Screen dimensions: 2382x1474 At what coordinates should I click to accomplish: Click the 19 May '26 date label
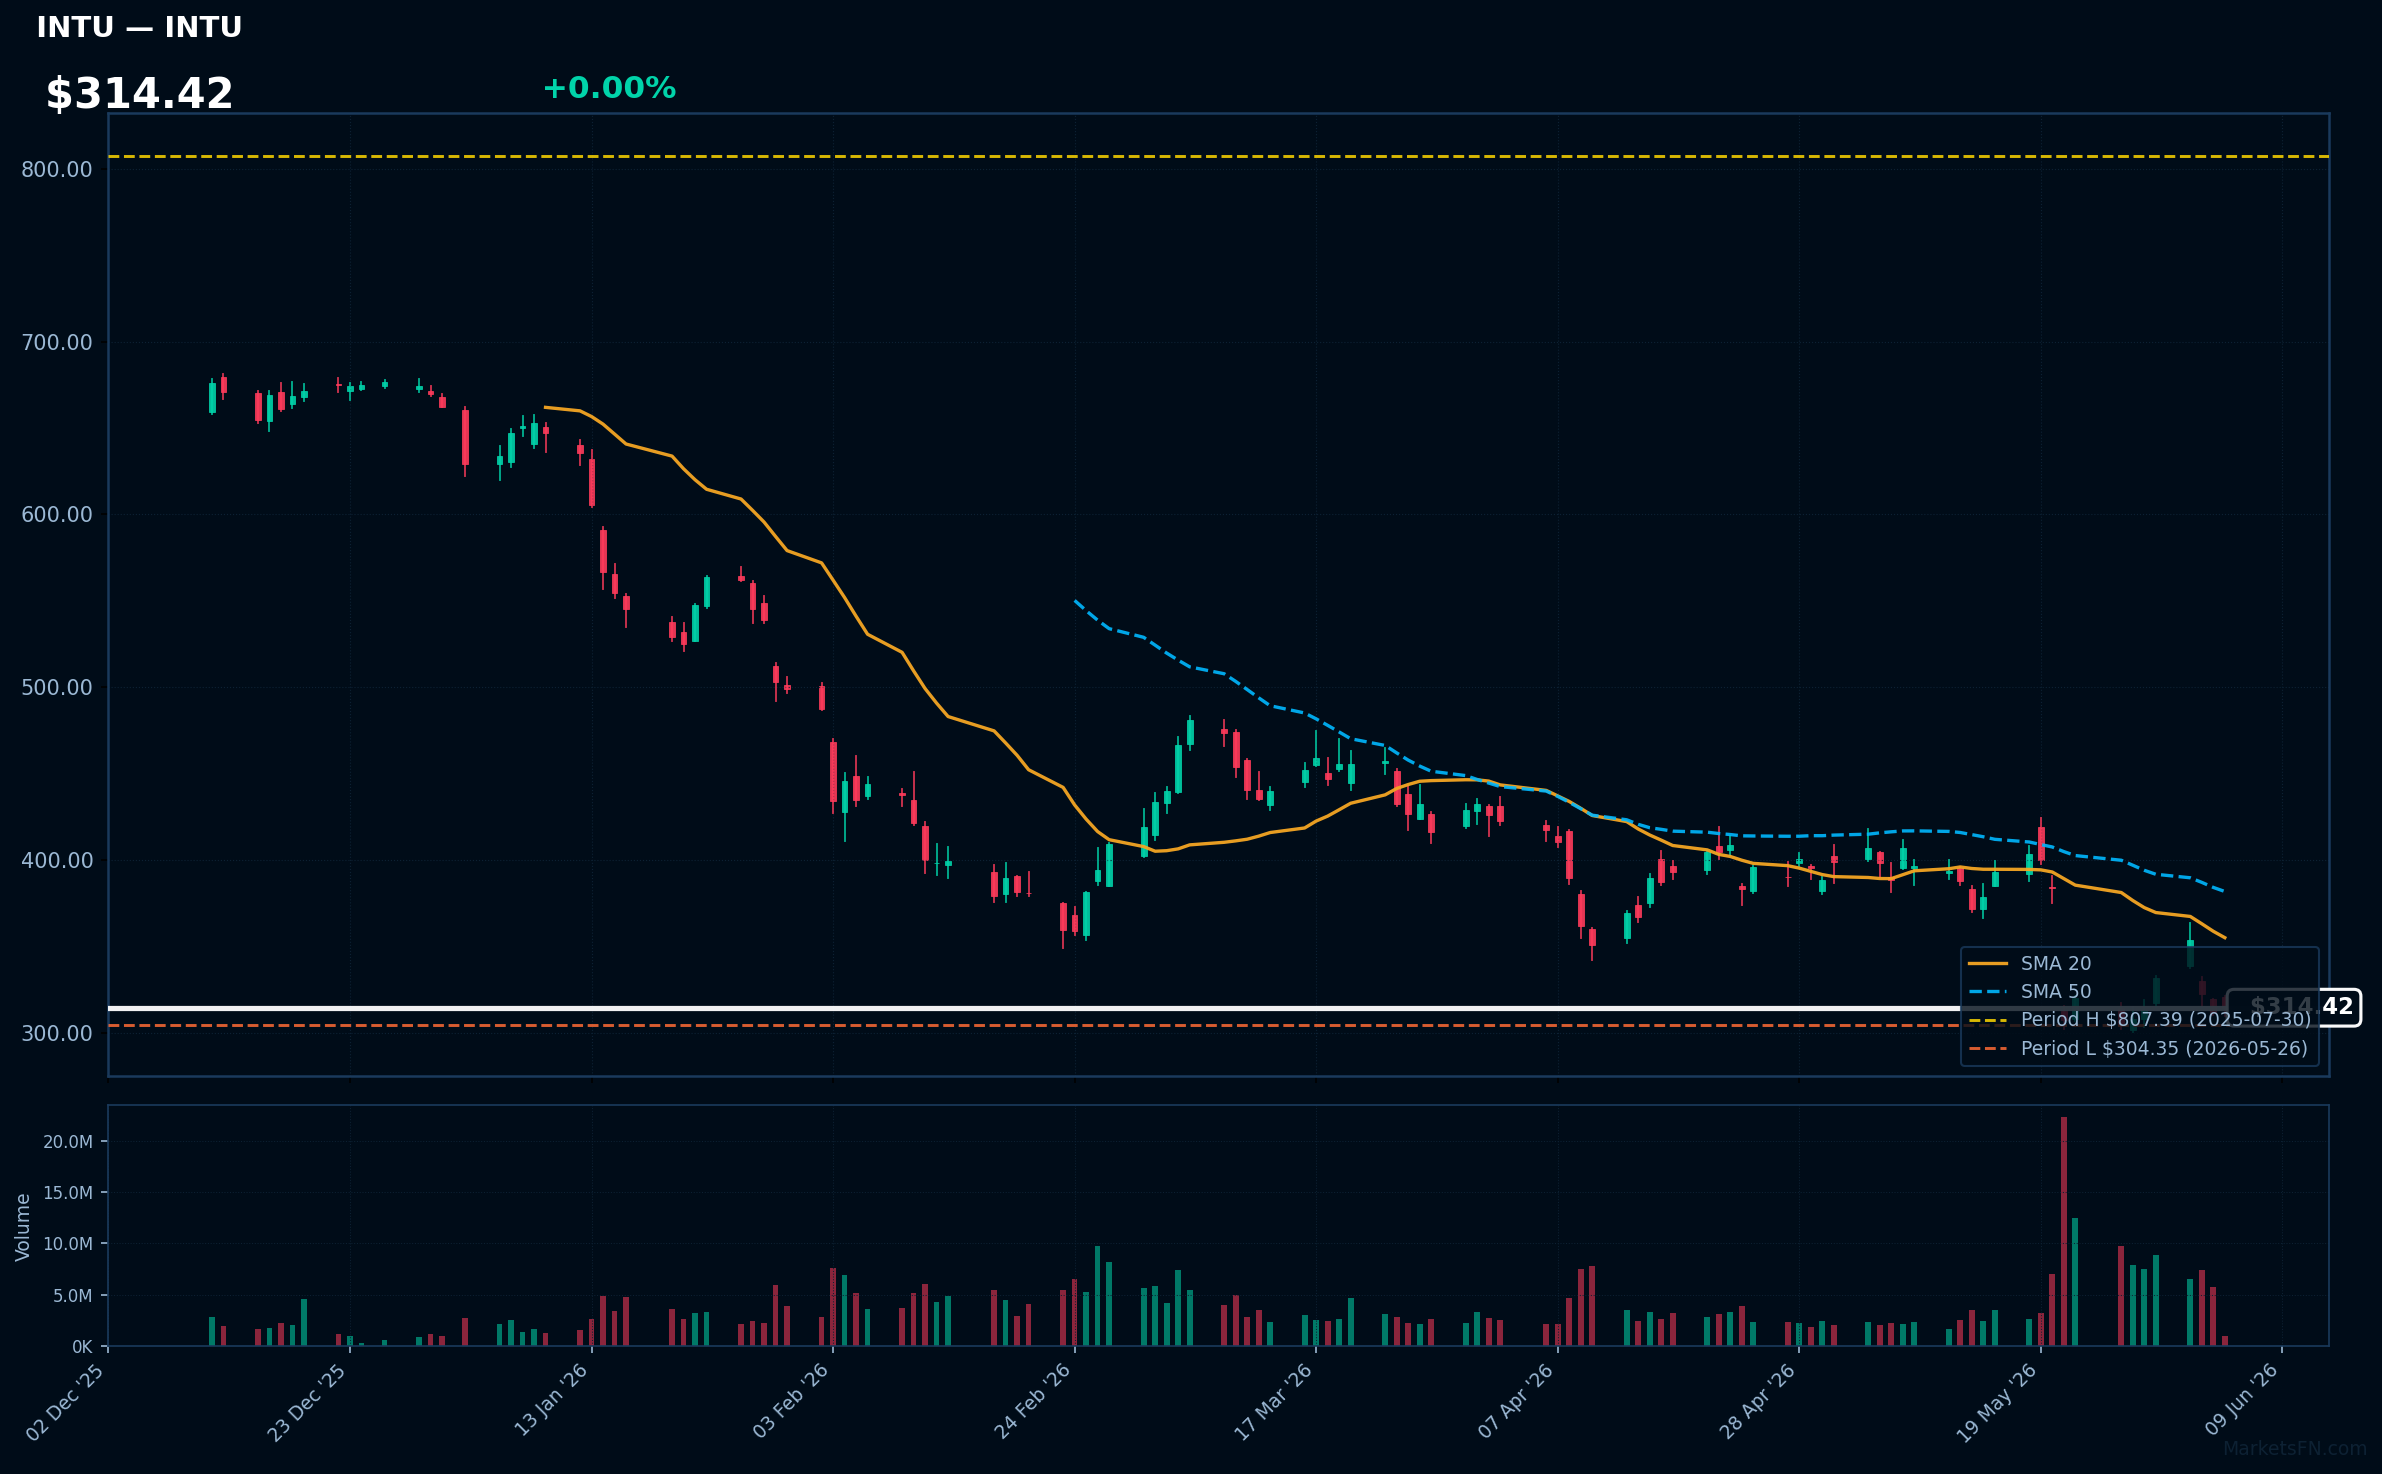click(1996, 1402)
